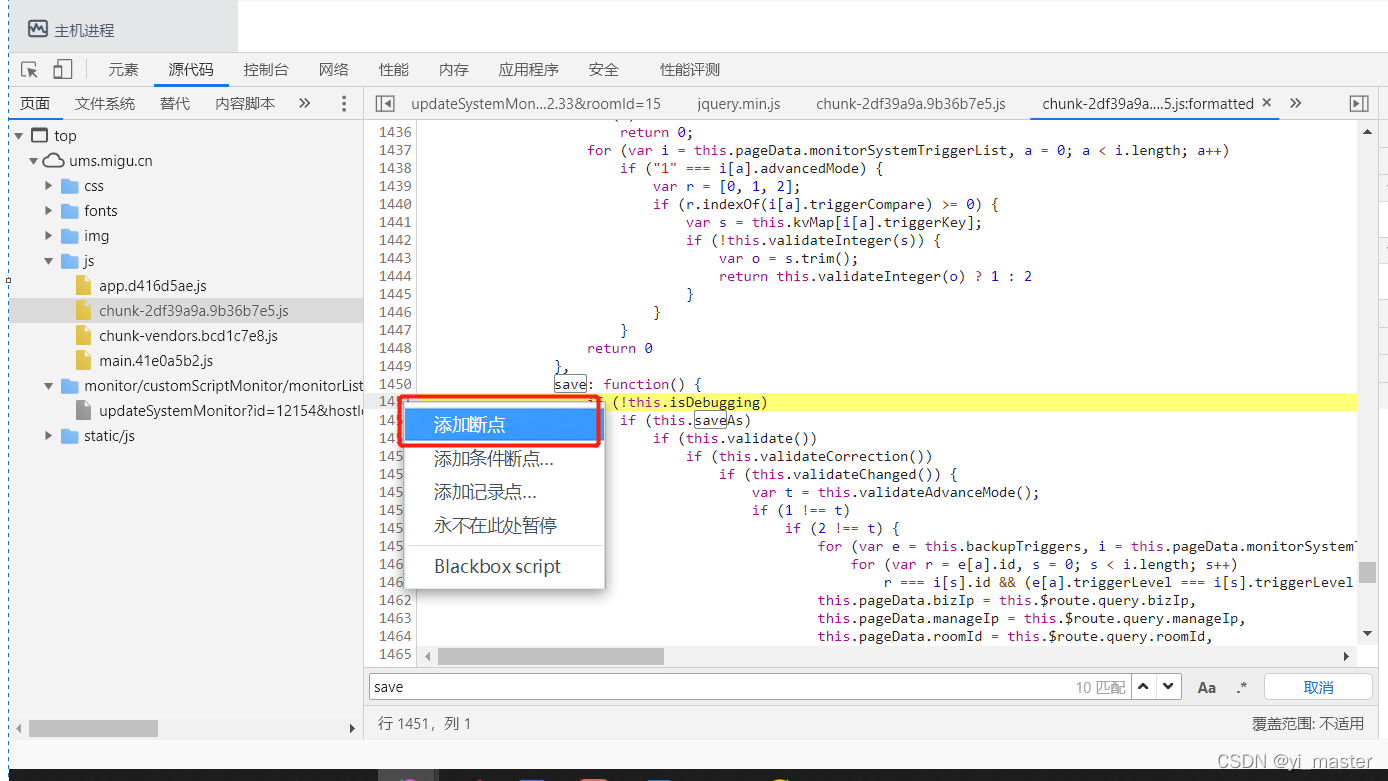Click the sidebar horizontal scrollbar thumb
1388x781 pixels.
pos(93,729)
